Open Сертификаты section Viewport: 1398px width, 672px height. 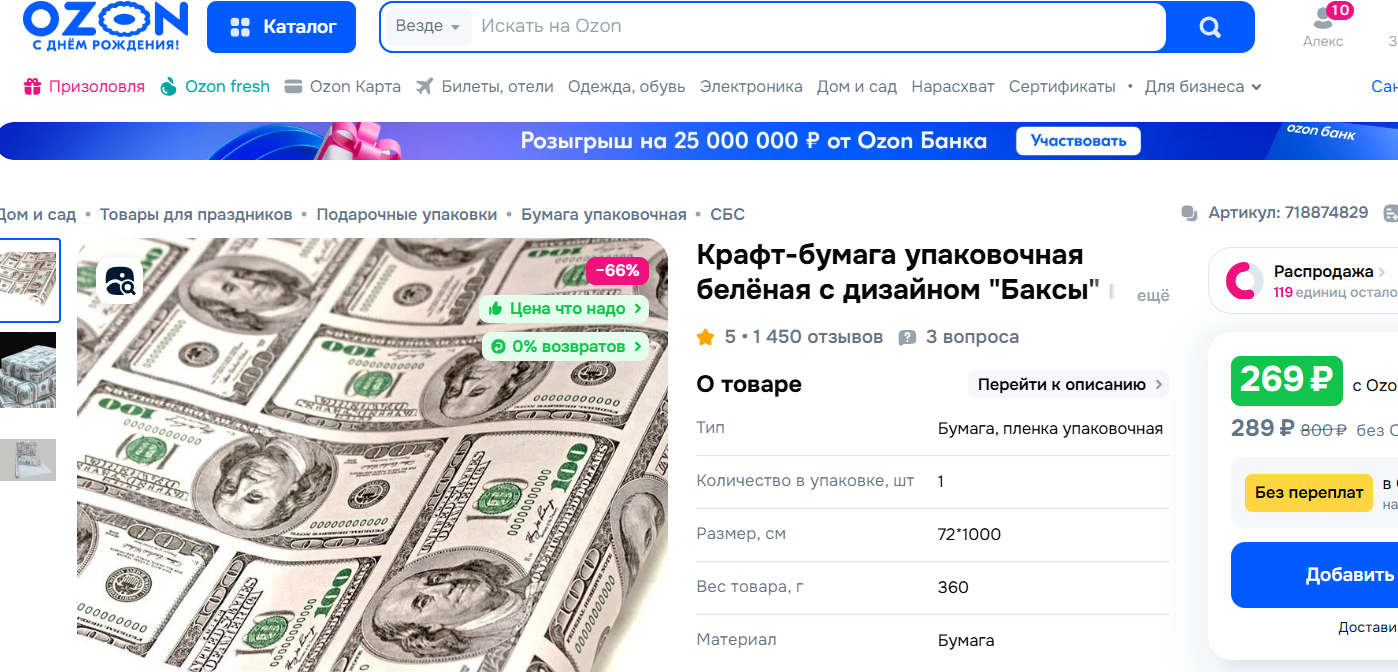click(1062, 86)
